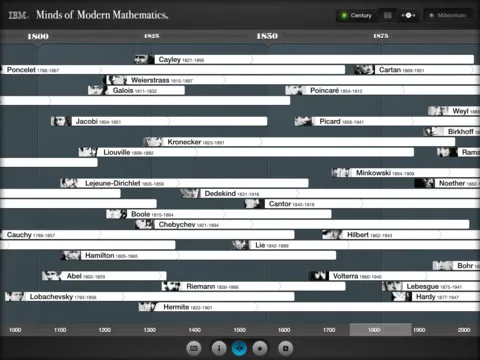Click the 1875 marker on top ruler
The image size is (480, 360).
click(x=381, y=36)
